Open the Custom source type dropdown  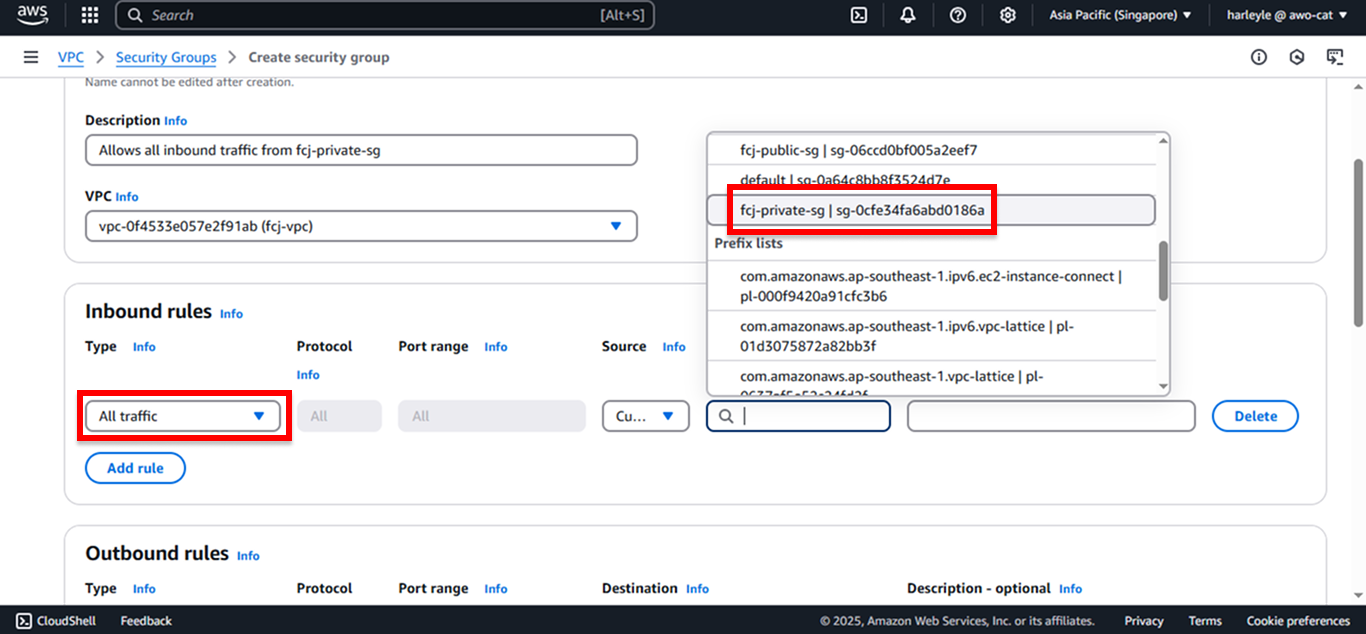click(x=646, y=416)
